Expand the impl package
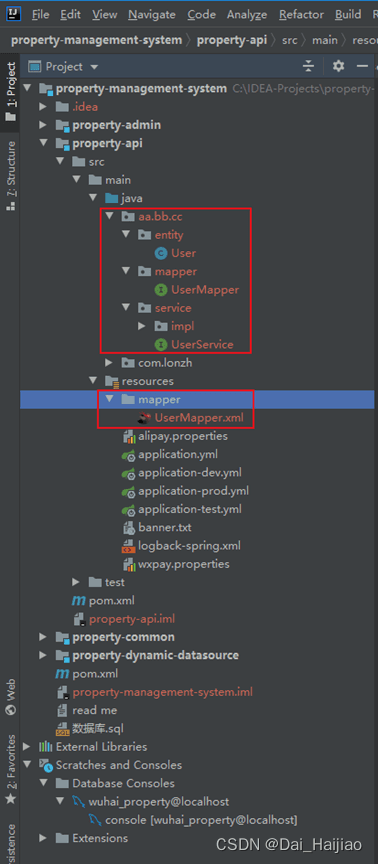 click(x=142, y=326)
